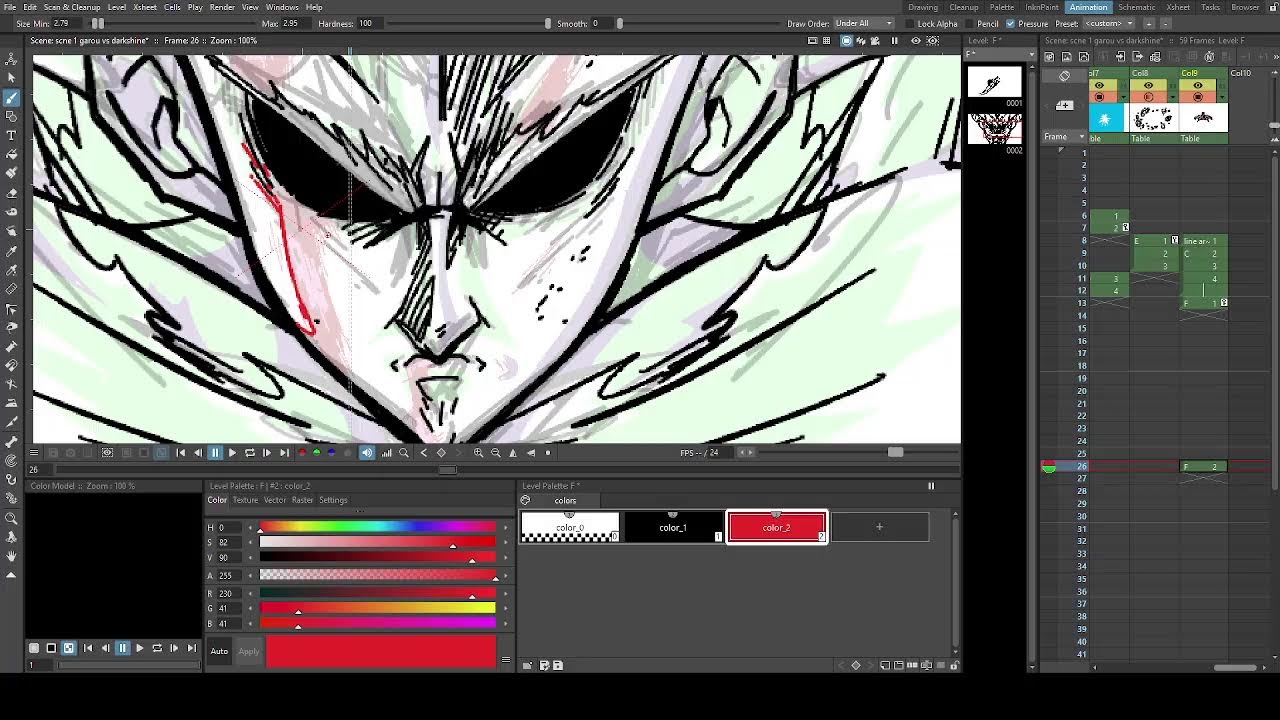Freeze the viewer with pause icon
This screenshot has height=720, width=1280.
pos(894,41)
